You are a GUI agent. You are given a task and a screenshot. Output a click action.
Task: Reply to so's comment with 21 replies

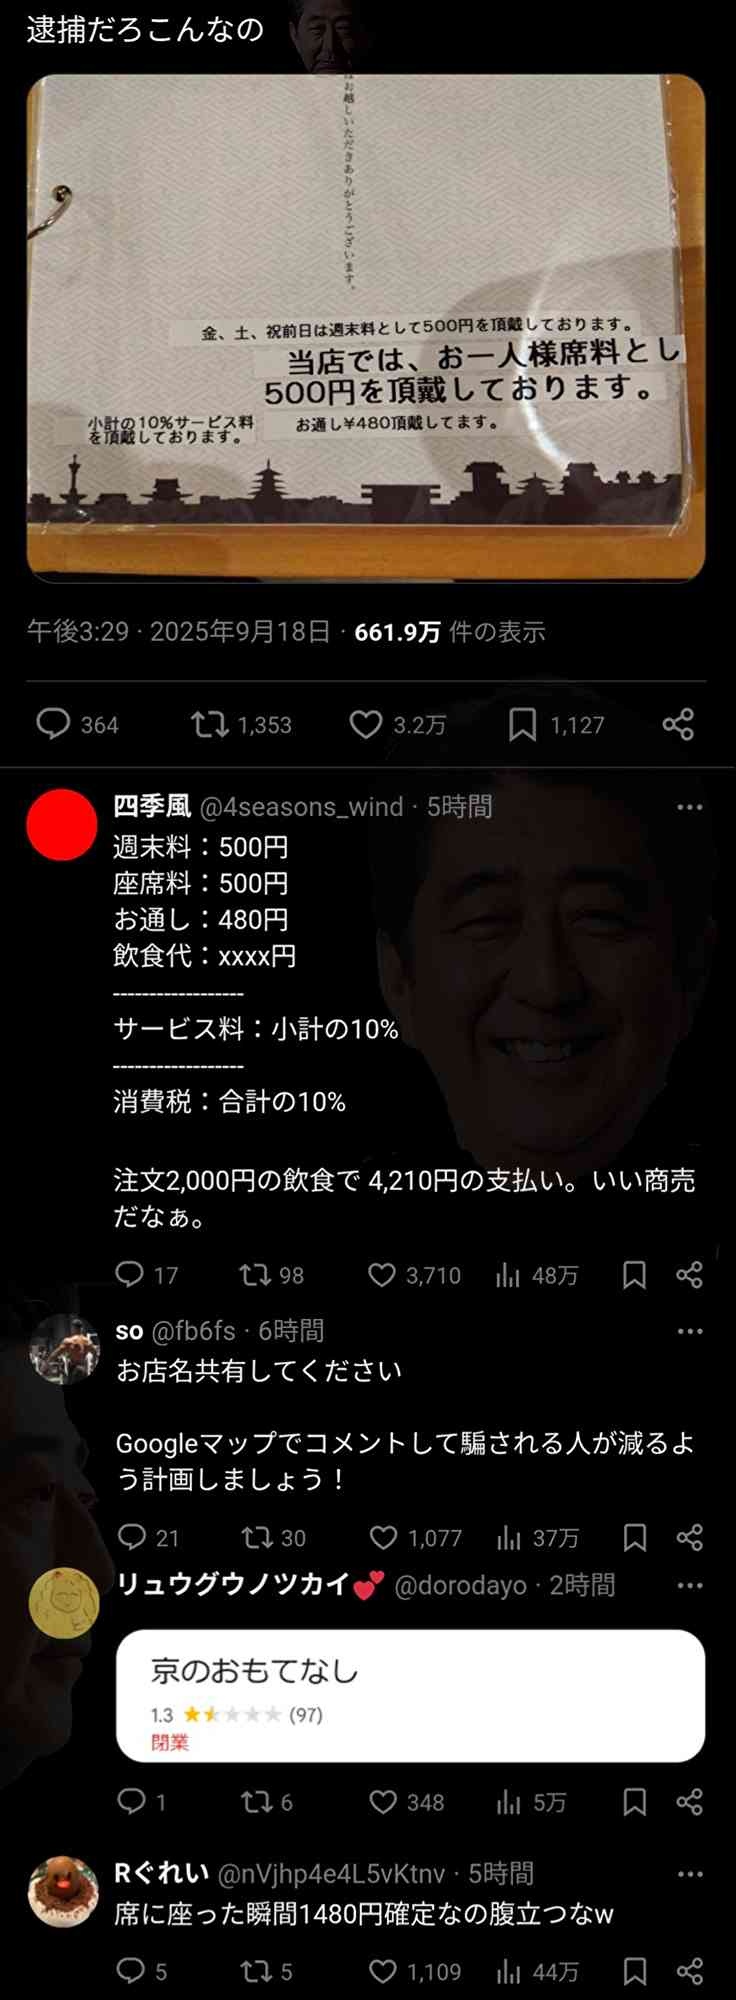click(147, 1537)
